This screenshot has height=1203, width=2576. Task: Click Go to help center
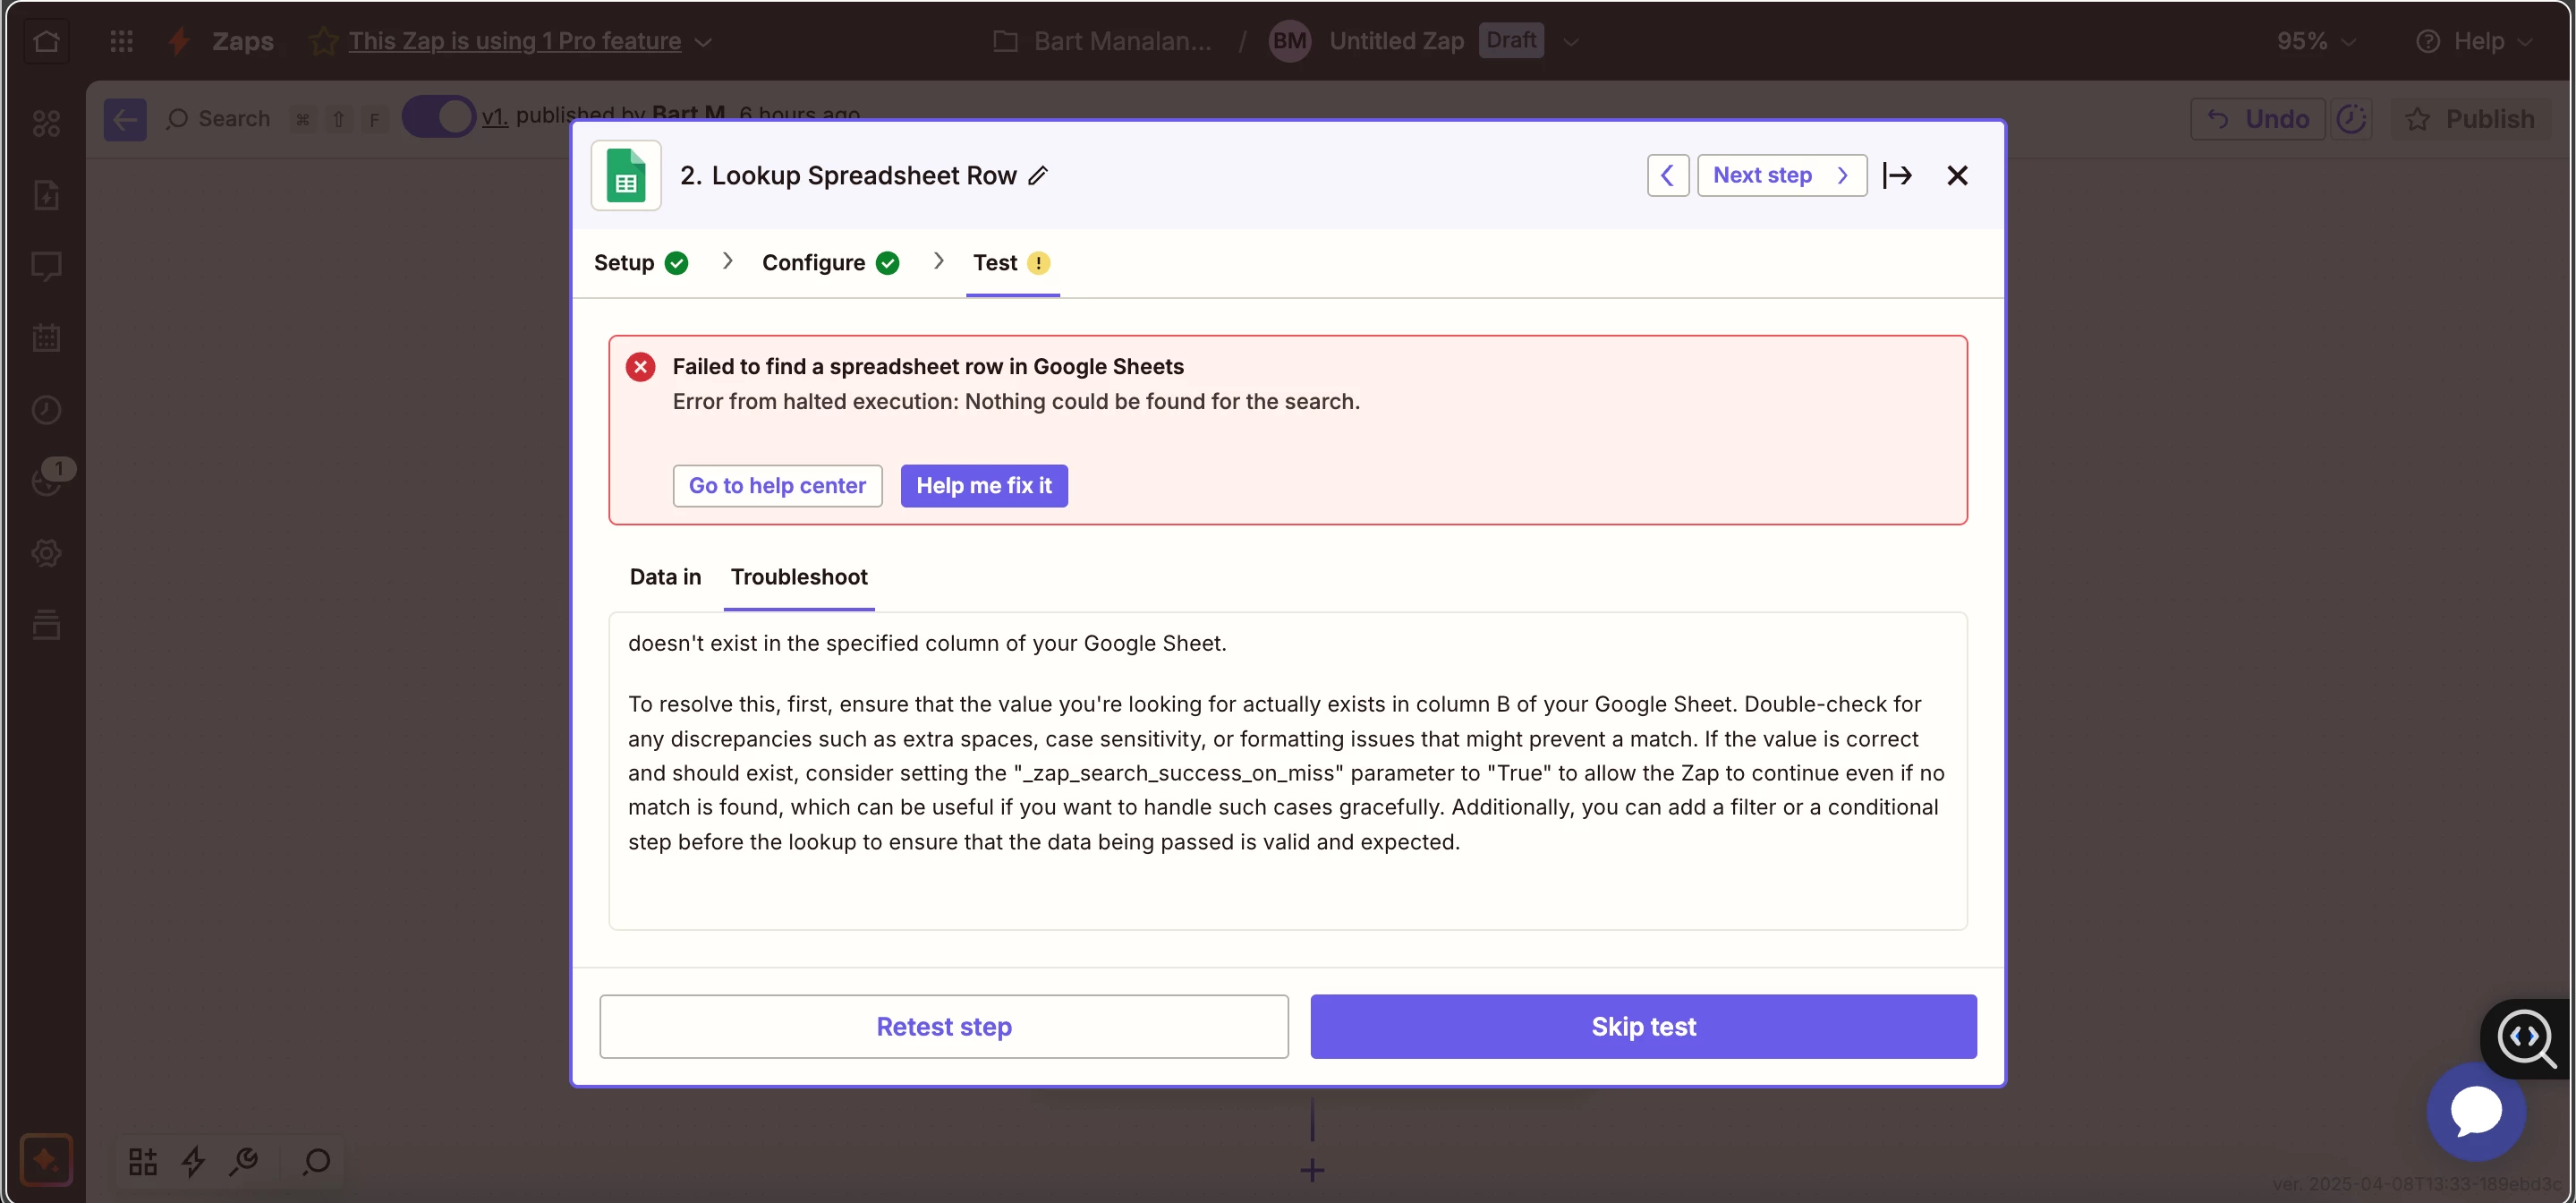[x=777, y=486]
